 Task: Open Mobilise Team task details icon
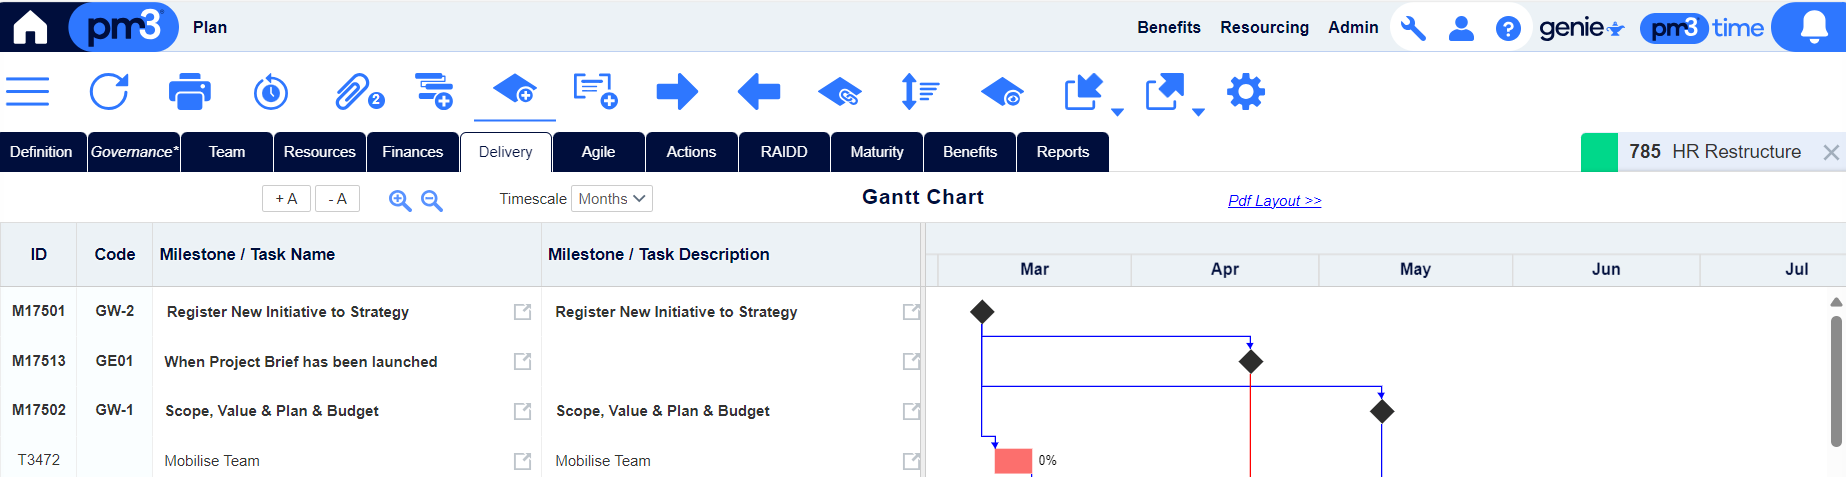[x=522, y=461]
